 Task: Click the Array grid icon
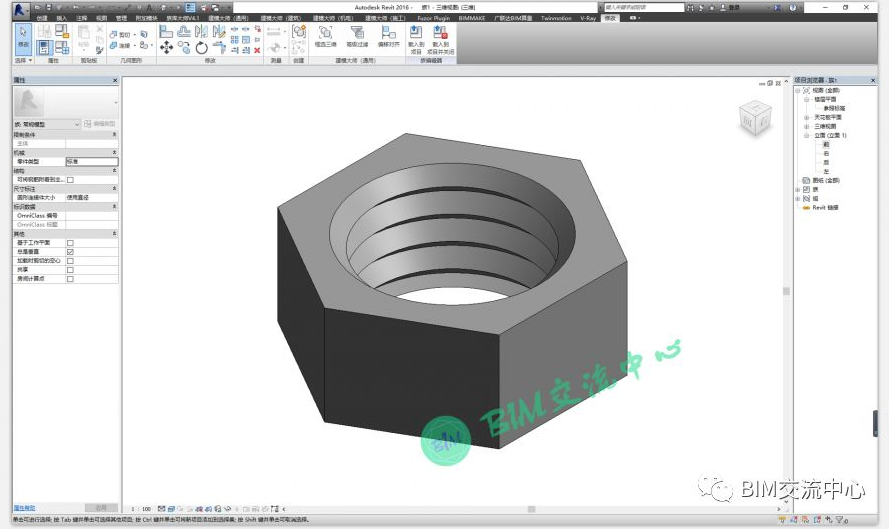[235, 40]
